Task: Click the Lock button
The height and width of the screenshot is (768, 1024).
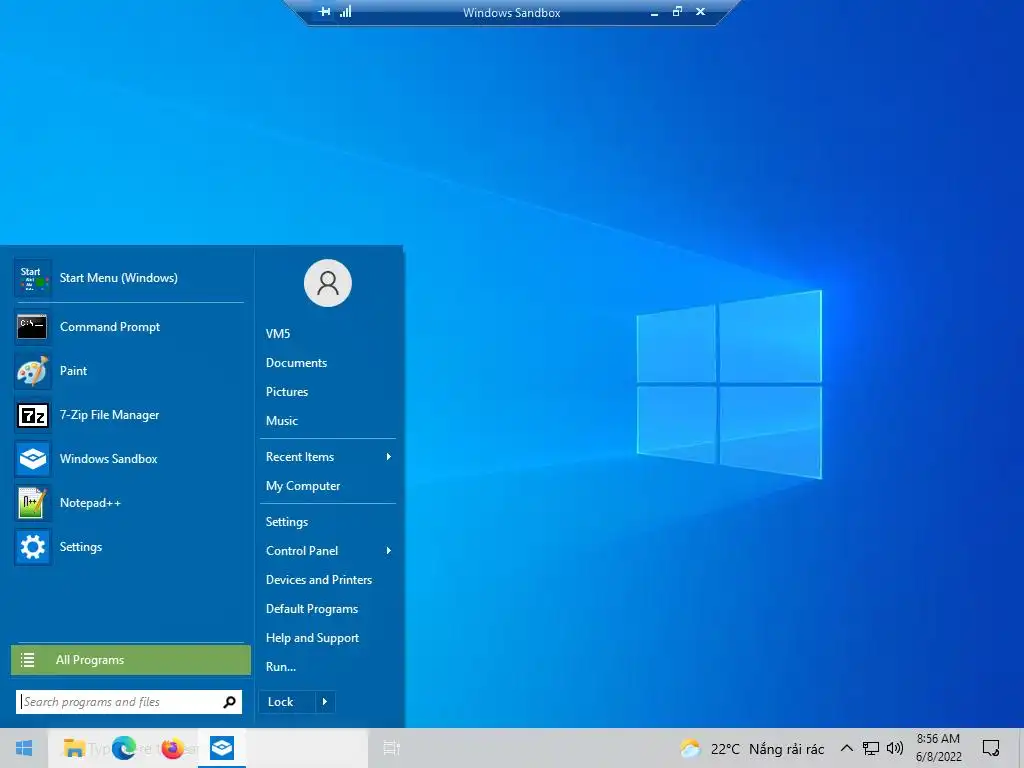Action: point(287,702)
